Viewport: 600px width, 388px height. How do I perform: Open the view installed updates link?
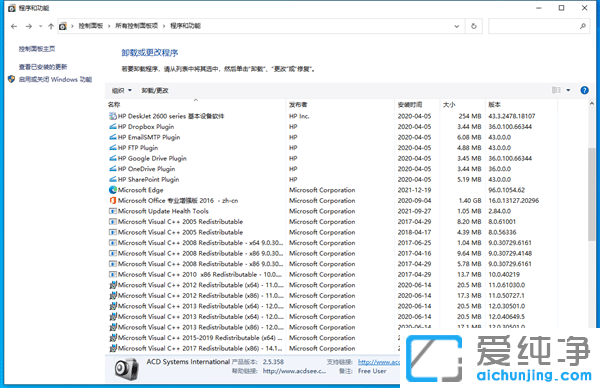43,67
